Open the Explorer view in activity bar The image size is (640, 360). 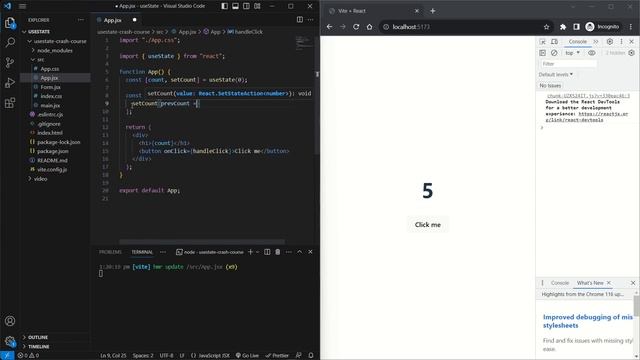(10, 23)
